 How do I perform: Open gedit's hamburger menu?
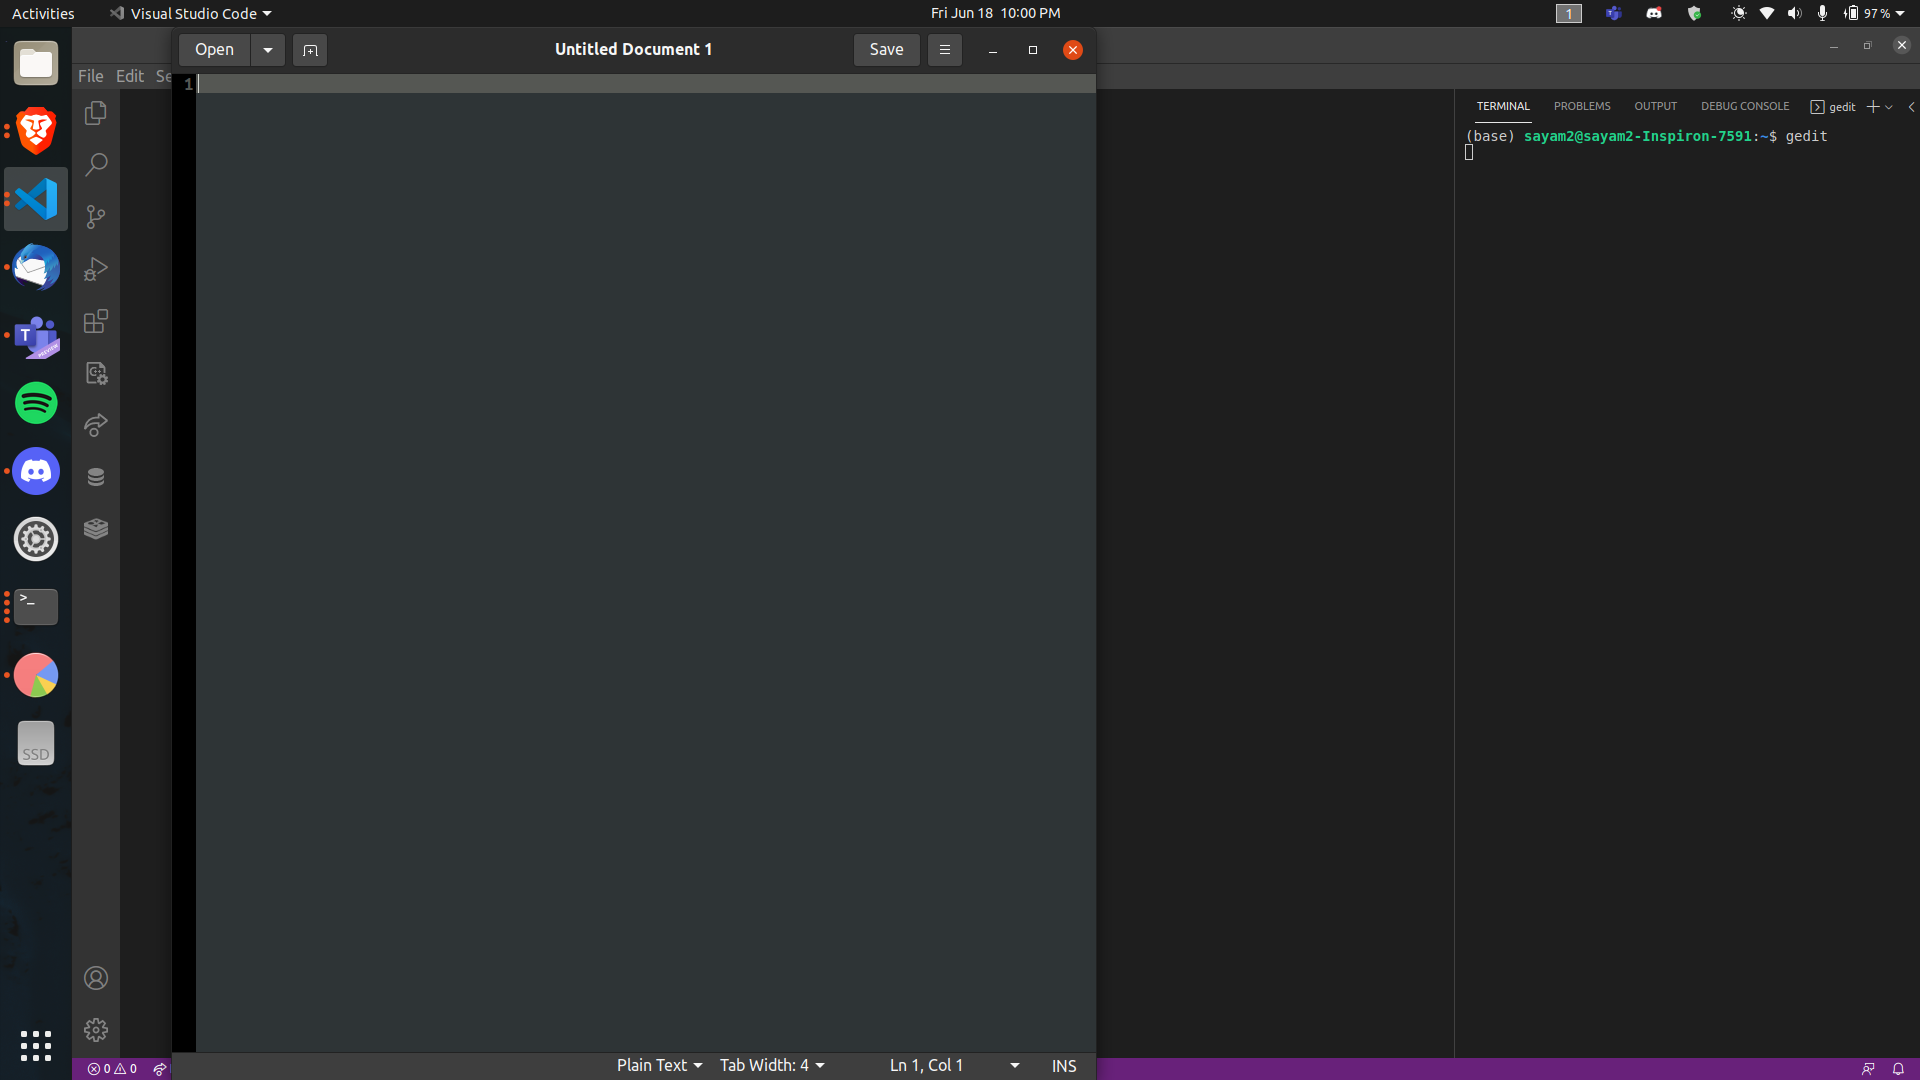pyautogui.click(x=944, y=49)
